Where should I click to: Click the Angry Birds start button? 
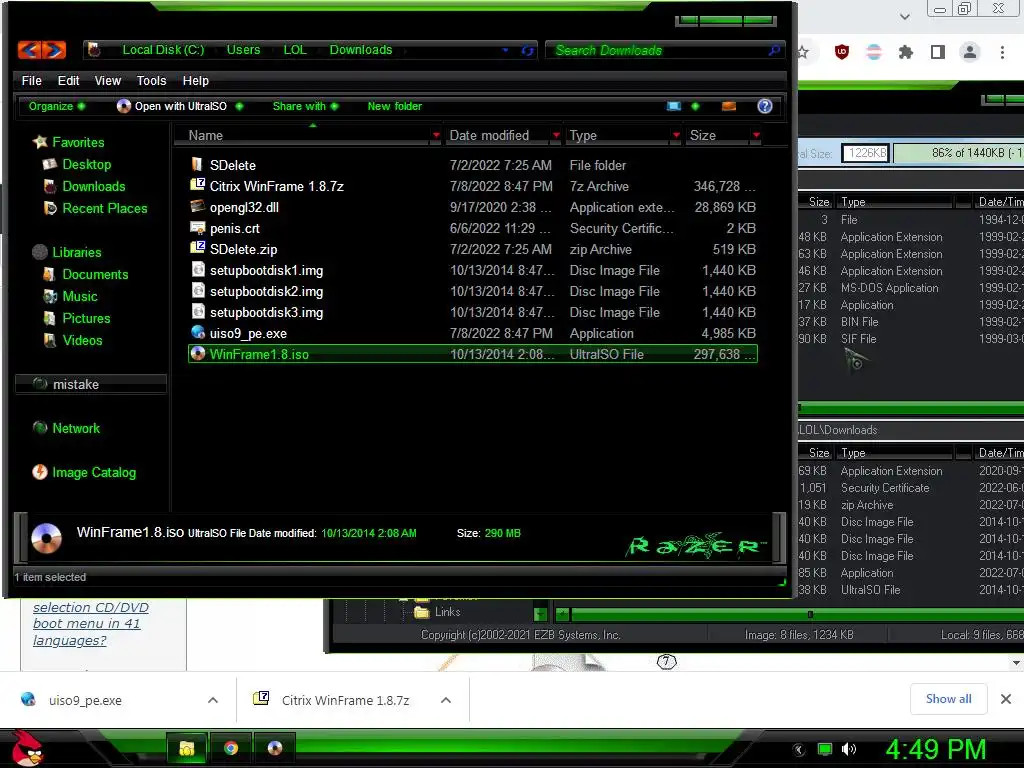click(27, 748)
